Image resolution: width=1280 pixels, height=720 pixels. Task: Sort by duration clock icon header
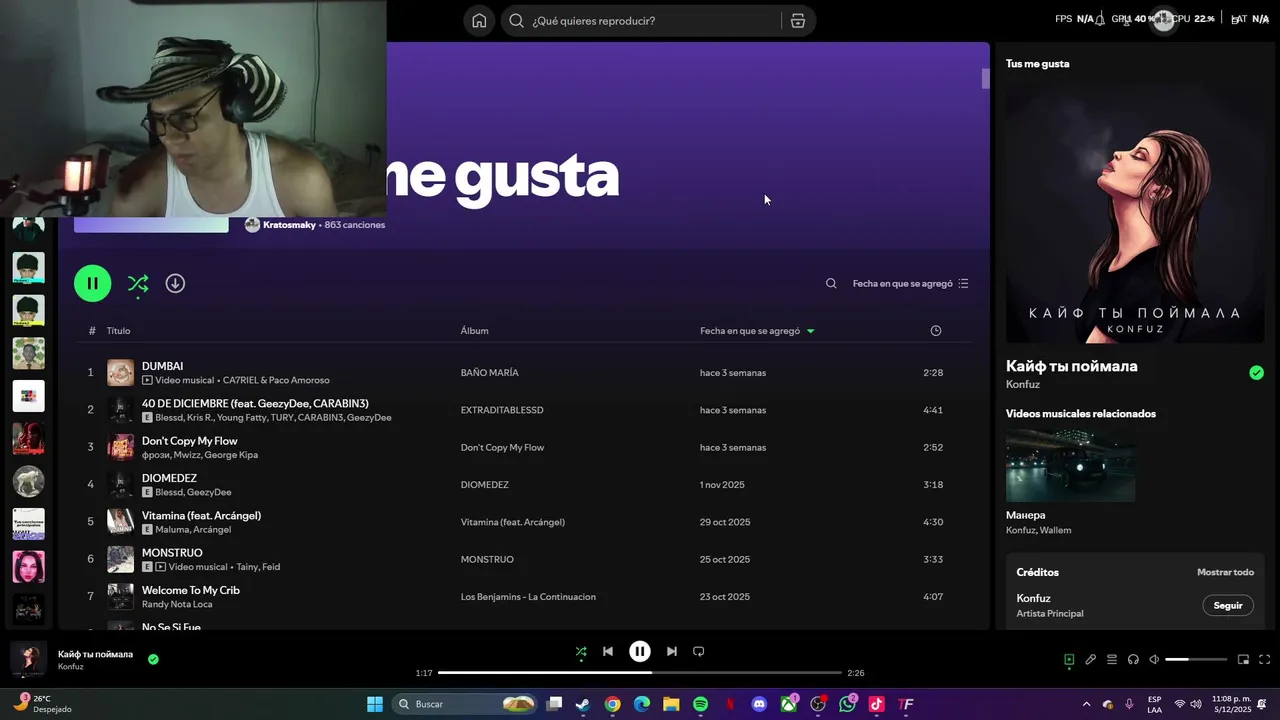coord(936,331)
